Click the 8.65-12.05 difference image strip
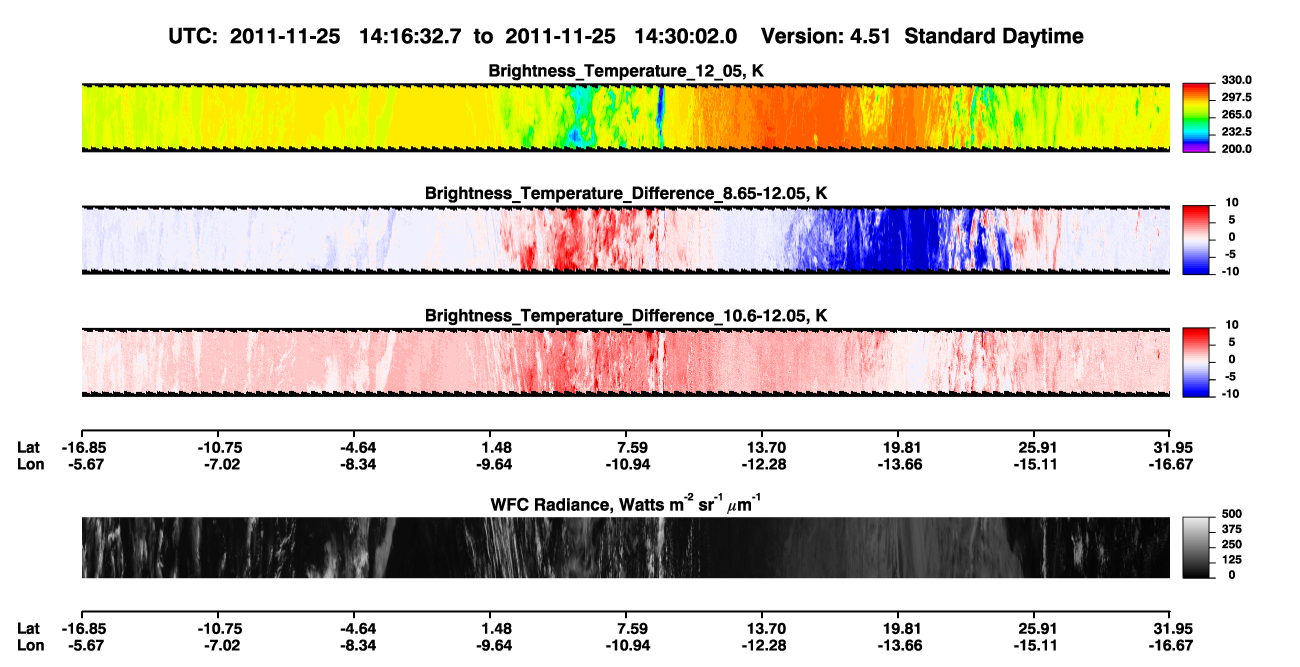 coord(626,239)
